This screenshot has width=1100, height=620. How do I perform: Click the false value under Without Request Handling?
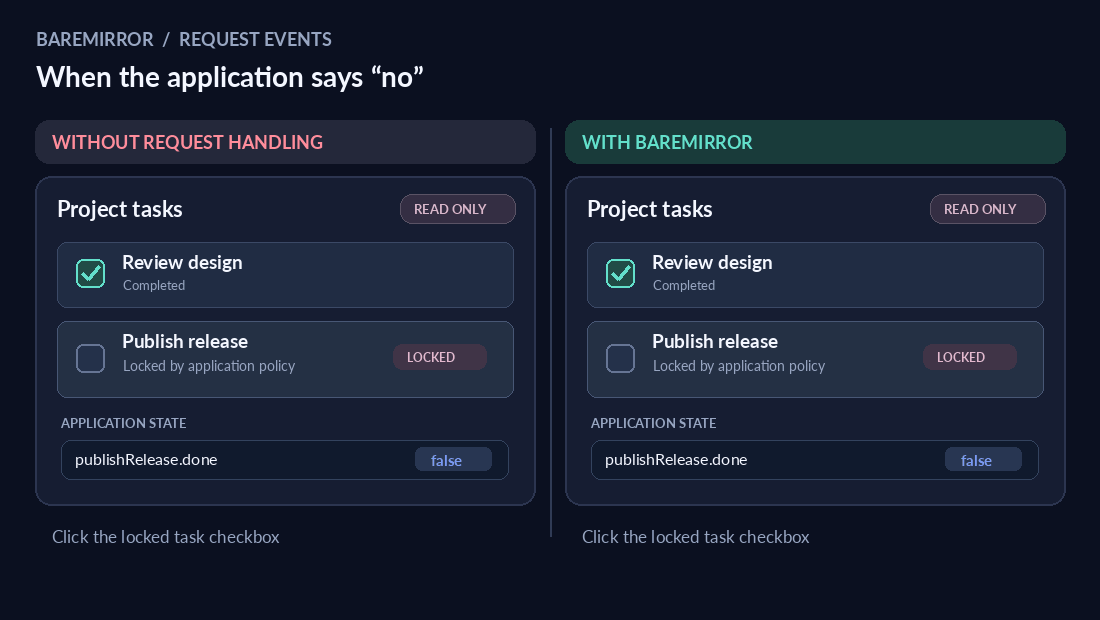453,460
